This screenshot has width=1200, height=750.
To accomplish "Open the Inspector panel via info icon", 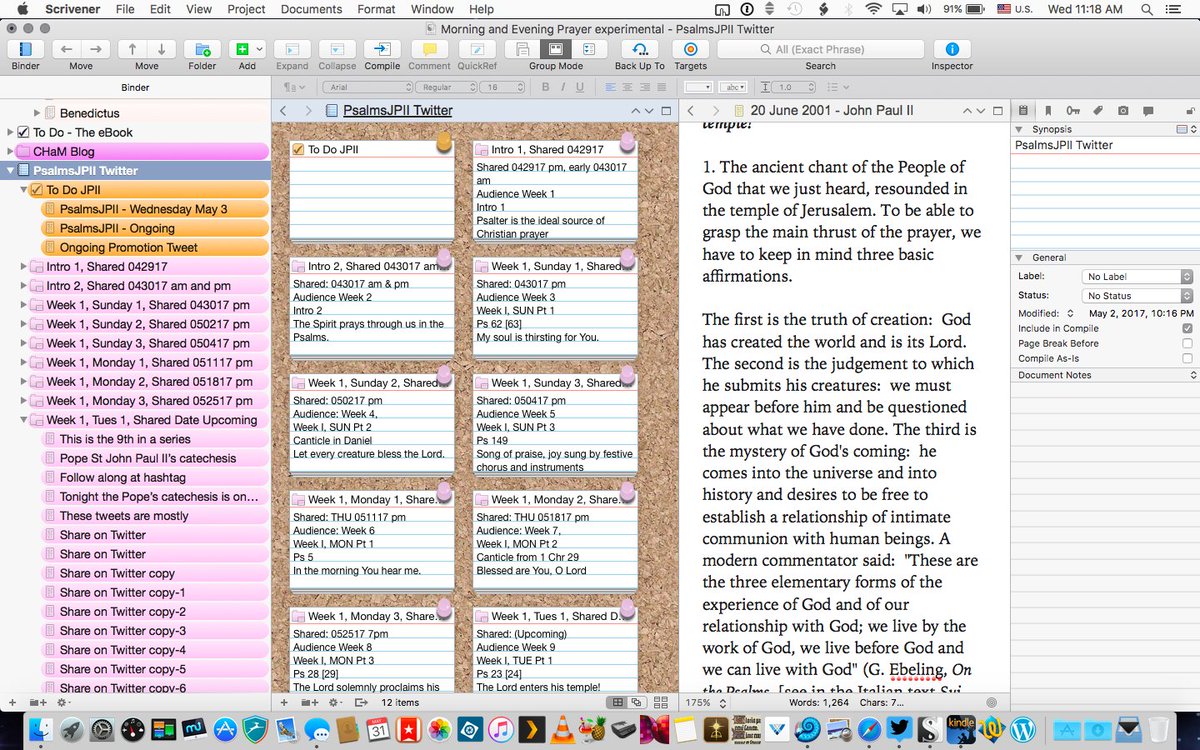I will 952,49.
